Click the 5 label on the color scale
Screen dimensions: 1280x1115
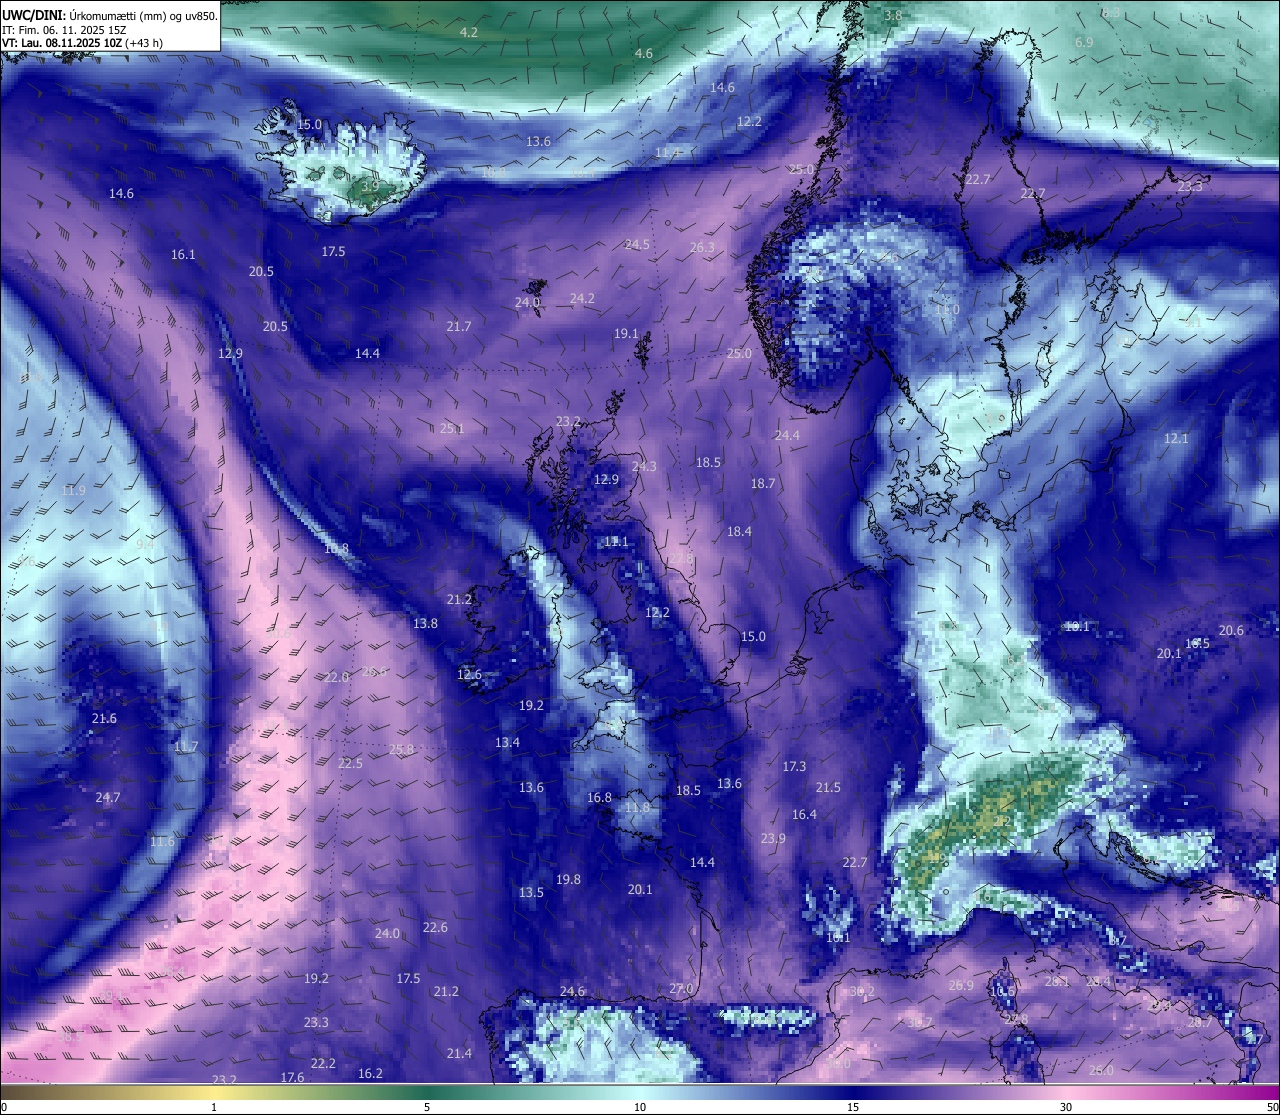427,1107
